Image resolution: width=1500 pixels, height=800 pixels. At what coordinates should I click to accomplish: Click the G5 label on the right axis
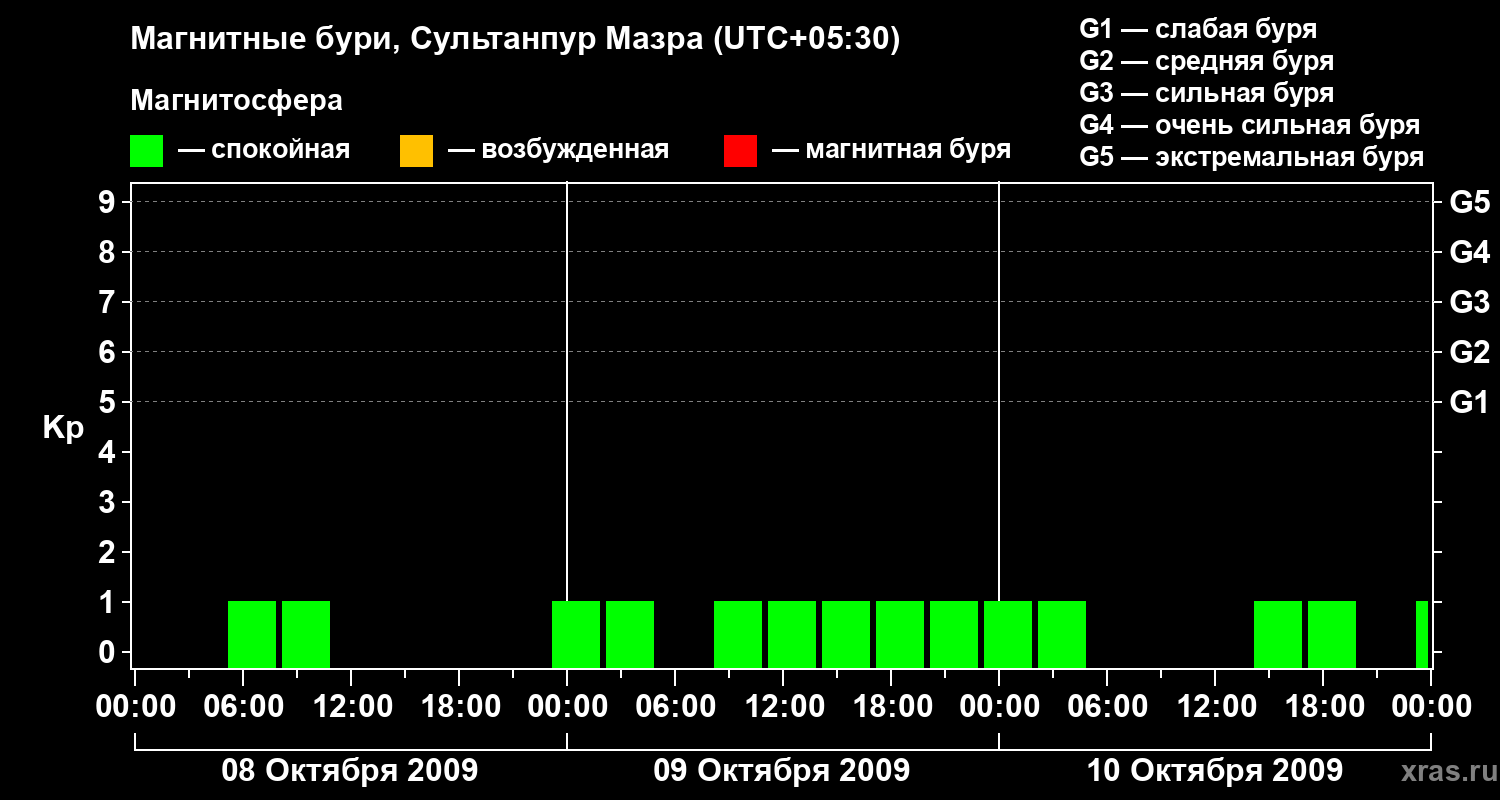click(x=1469, y=203)
